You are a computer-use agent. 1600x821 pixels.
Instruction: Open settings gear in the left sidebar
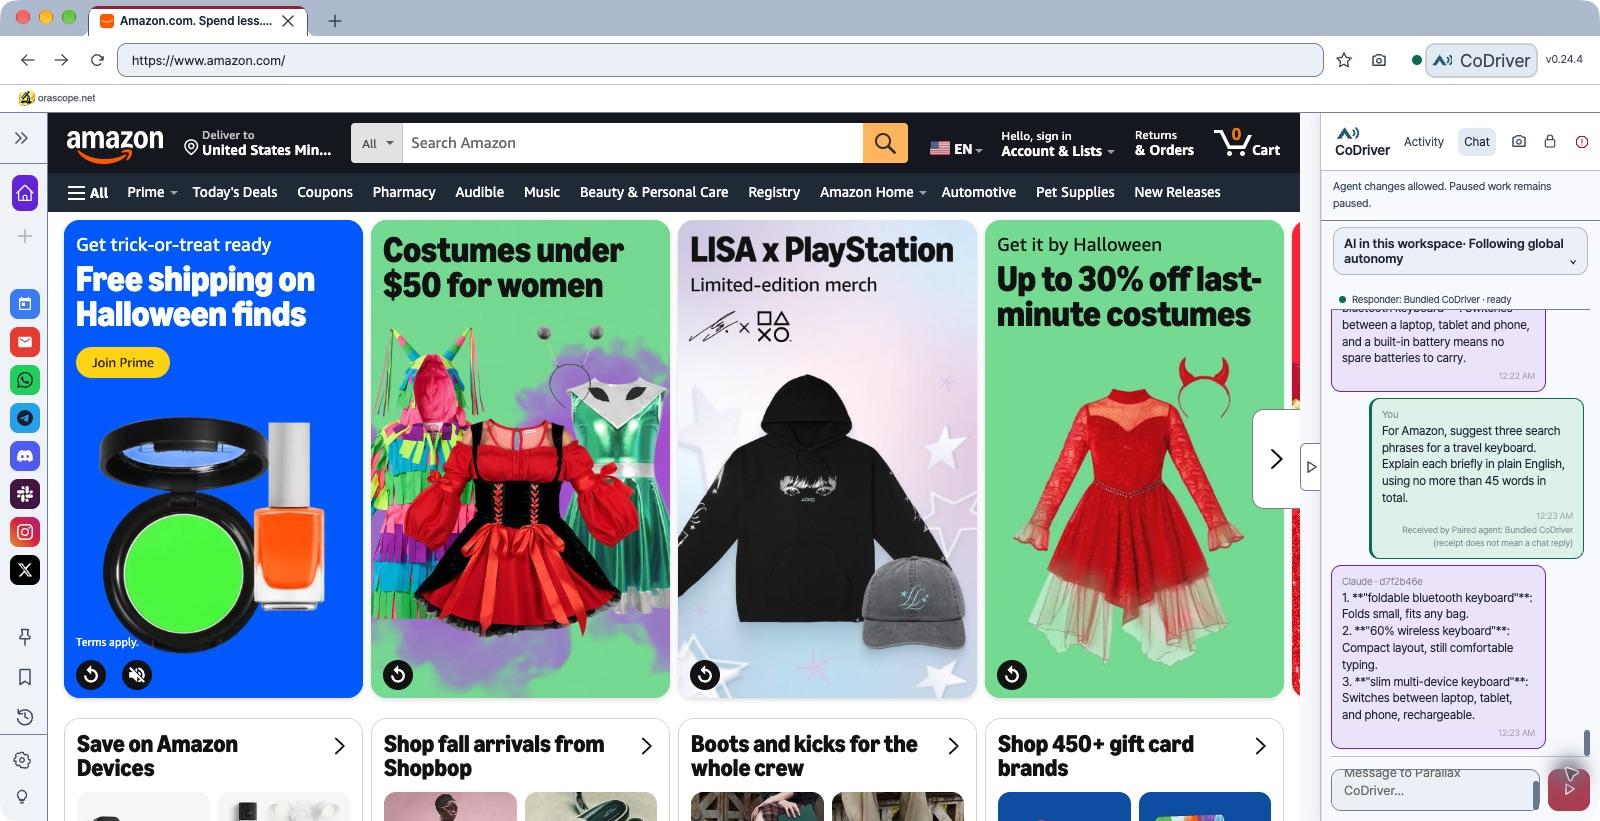point(22,761)
